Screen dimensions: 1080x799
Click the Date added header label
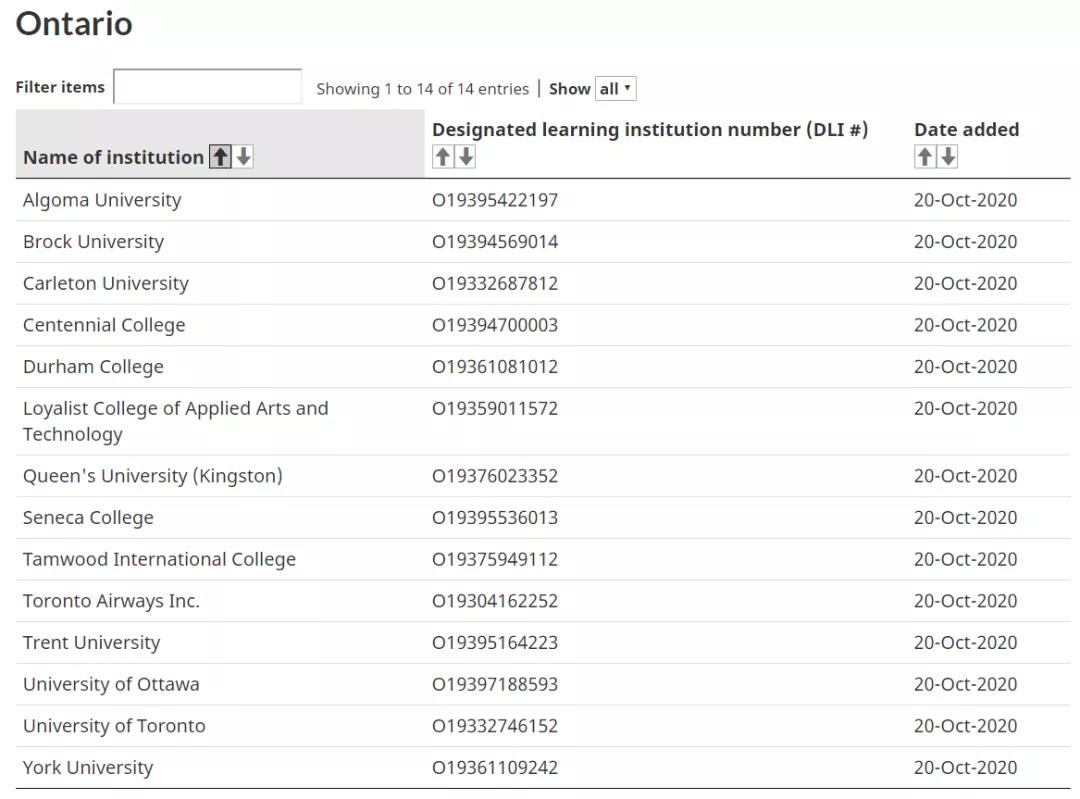click(967, 129)
